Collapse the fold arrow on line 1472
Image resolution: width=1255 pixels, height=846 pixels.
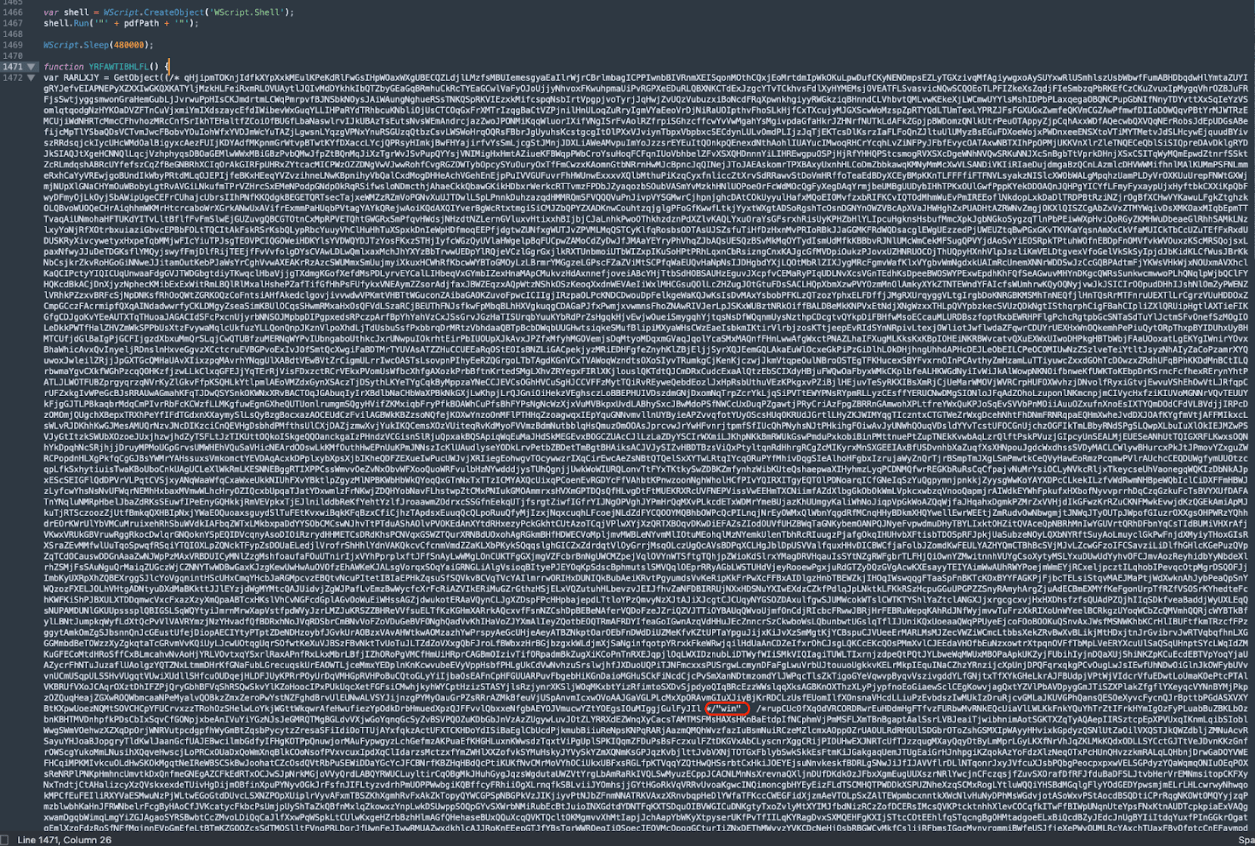[x=31, y=77]
